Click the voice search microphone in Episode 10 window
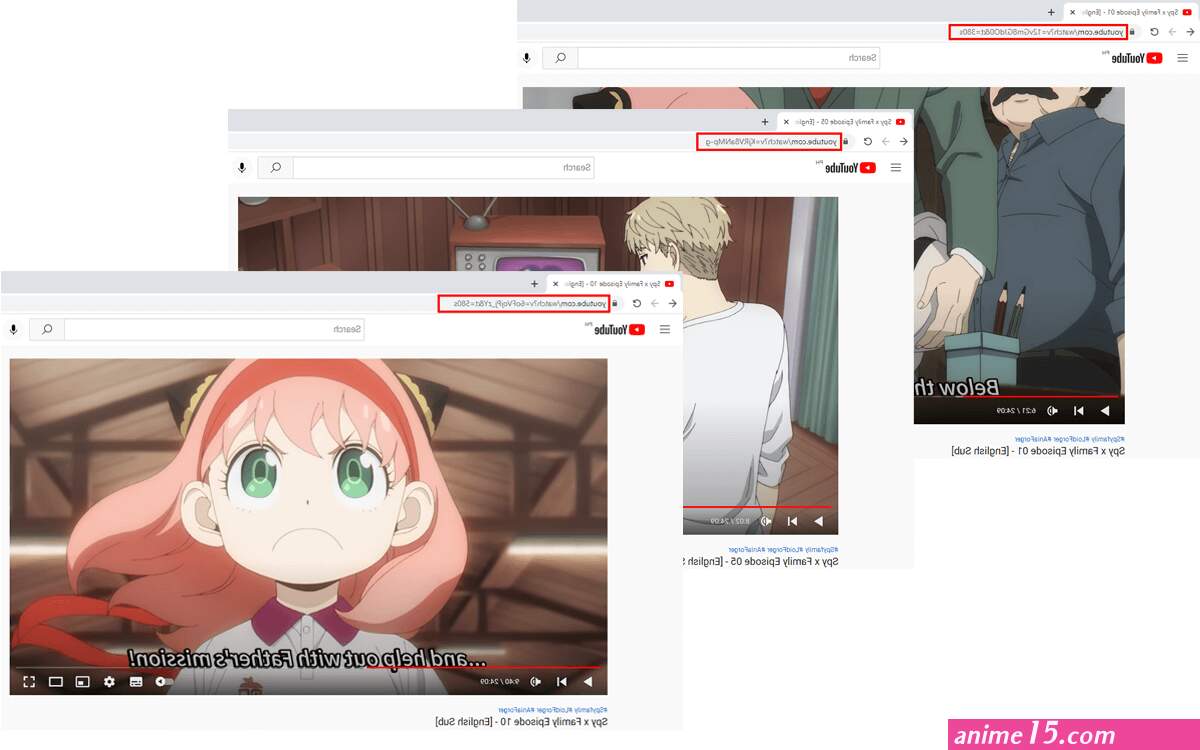The image size is (1200, 750). [x=14, y=329]
